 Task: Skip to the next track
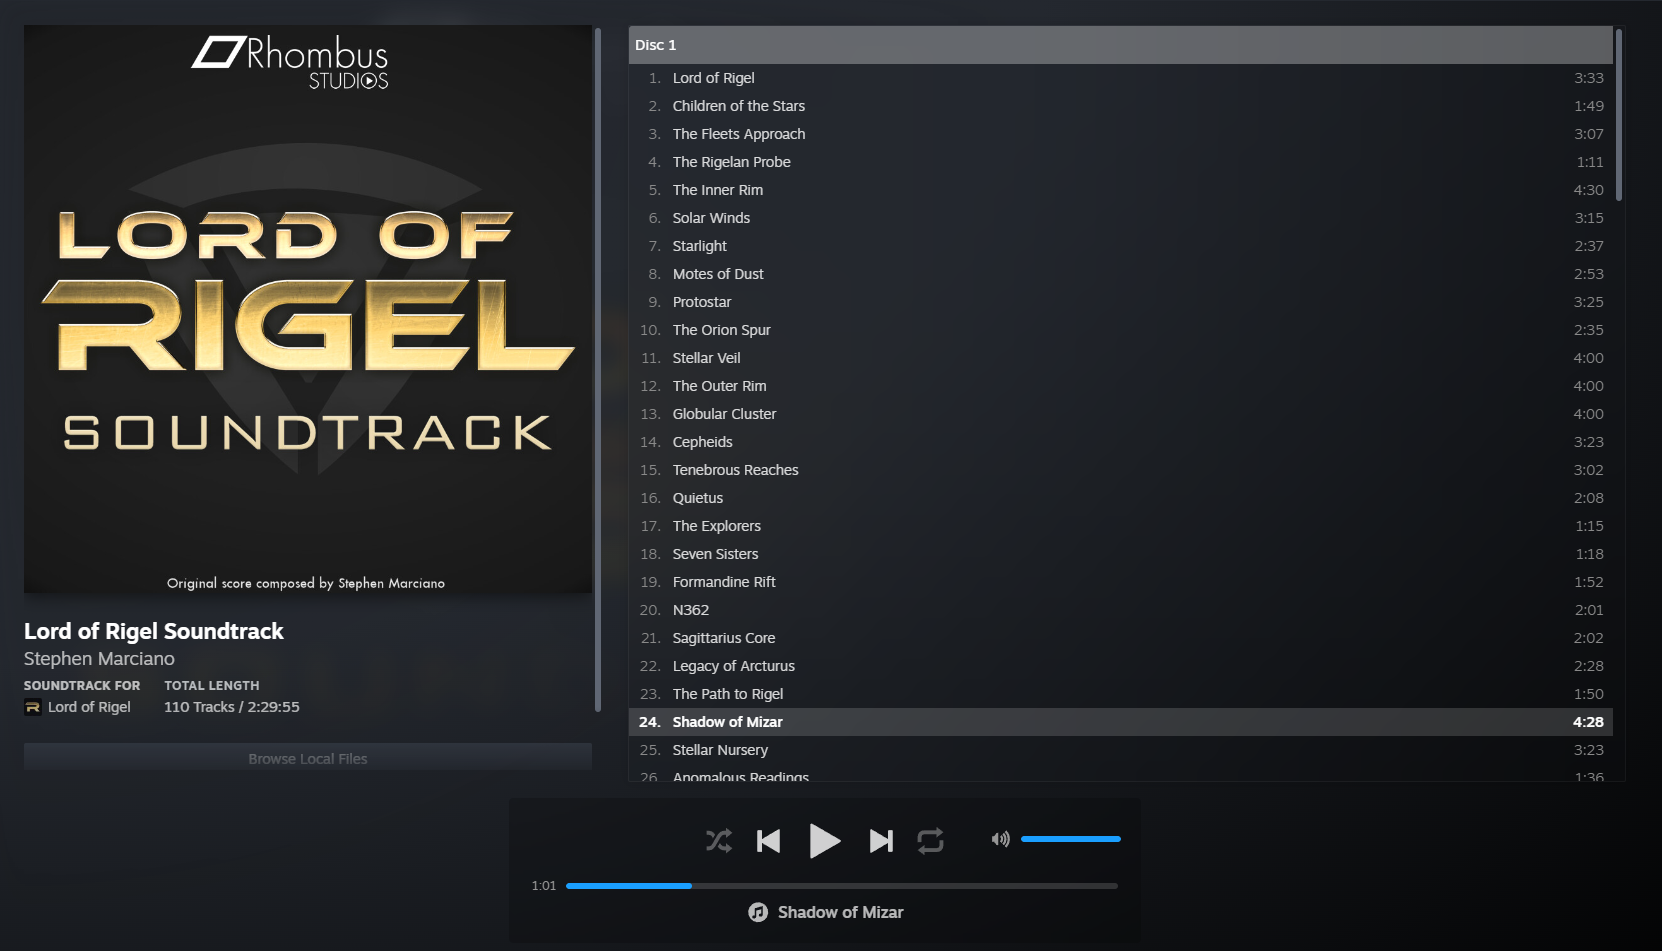coord(881,841)
